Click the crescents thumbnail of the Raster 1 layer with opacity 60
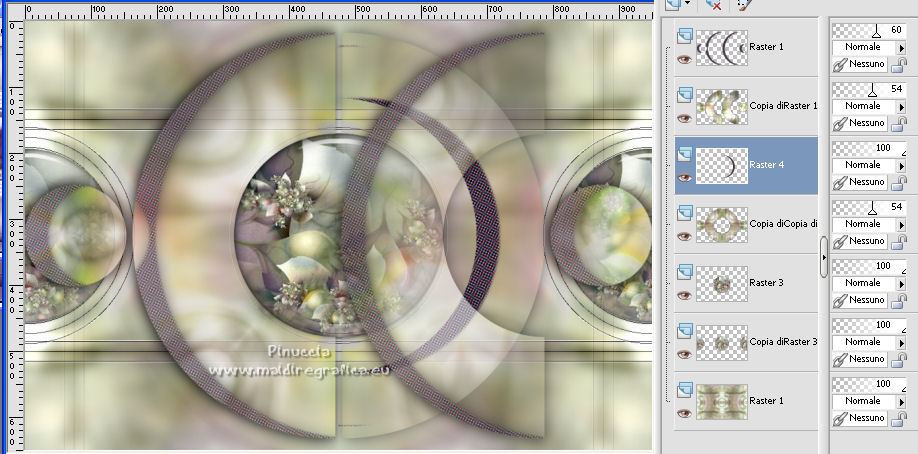918x454 pixels. pyautogui.click(x=722, y=47)
